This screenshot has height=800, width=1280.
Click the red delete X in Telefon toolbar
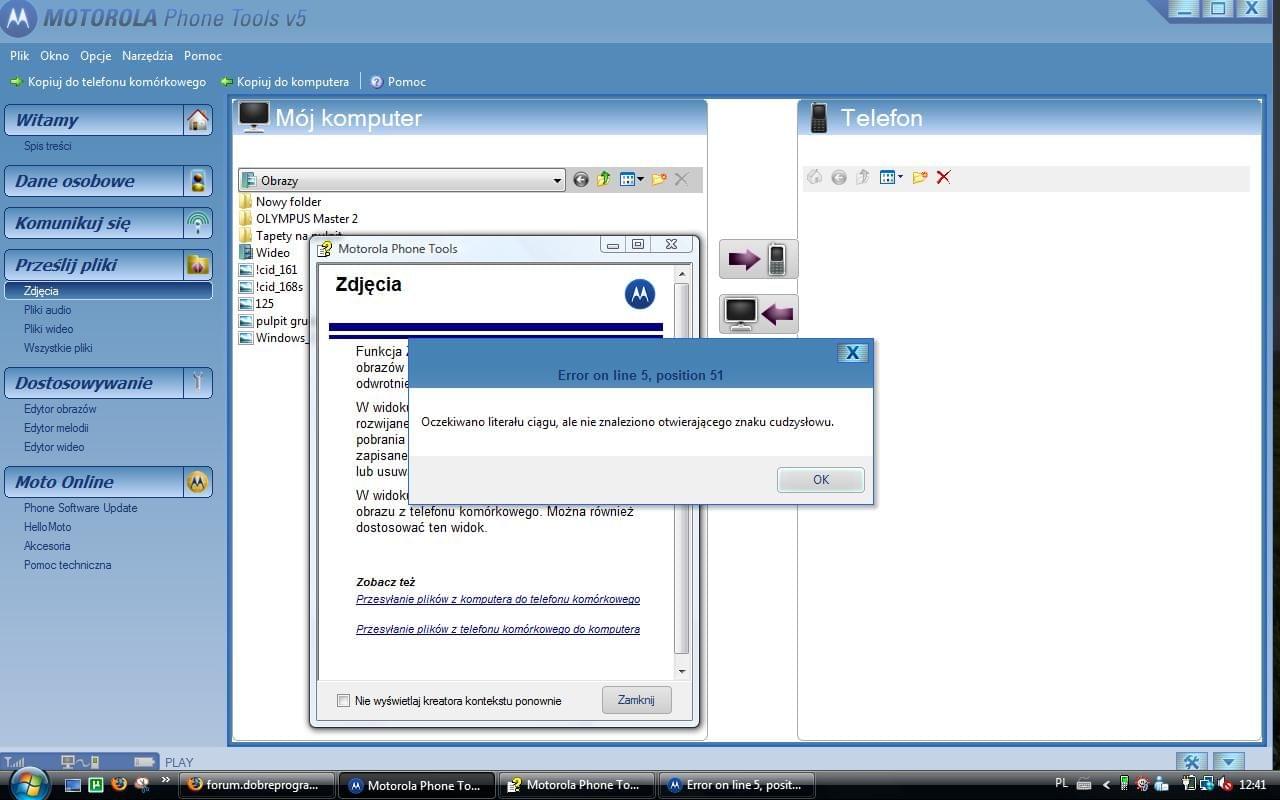tap(943, 178)
